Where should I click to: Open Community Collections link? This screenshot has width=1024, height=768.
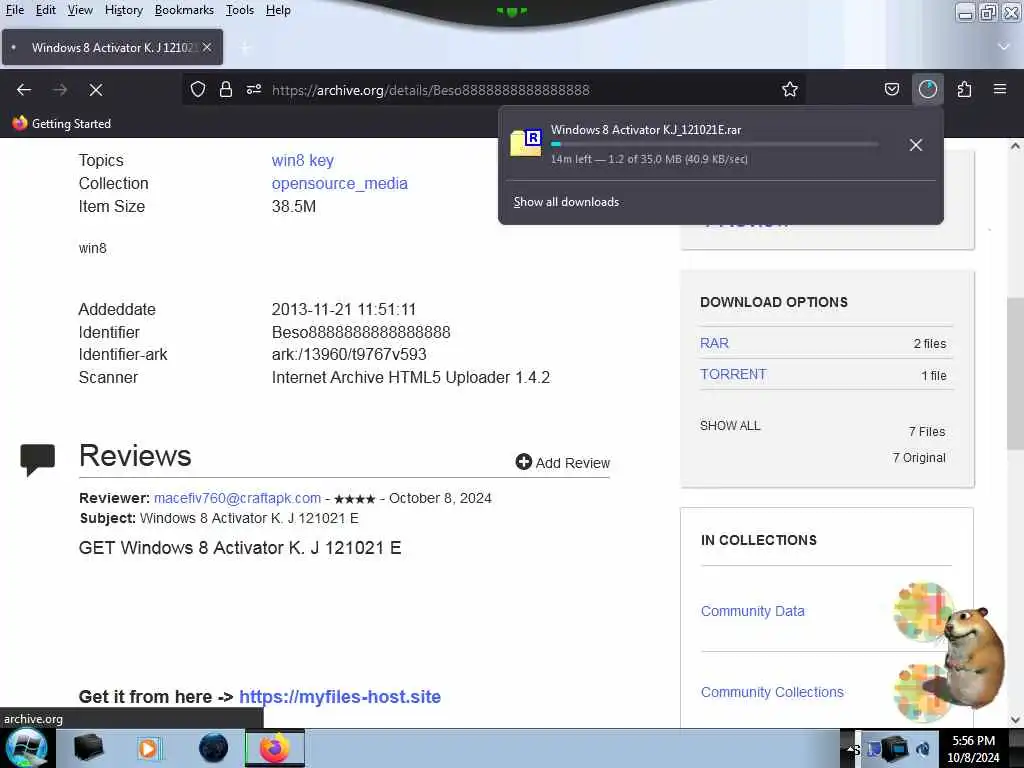coord(772,692)
